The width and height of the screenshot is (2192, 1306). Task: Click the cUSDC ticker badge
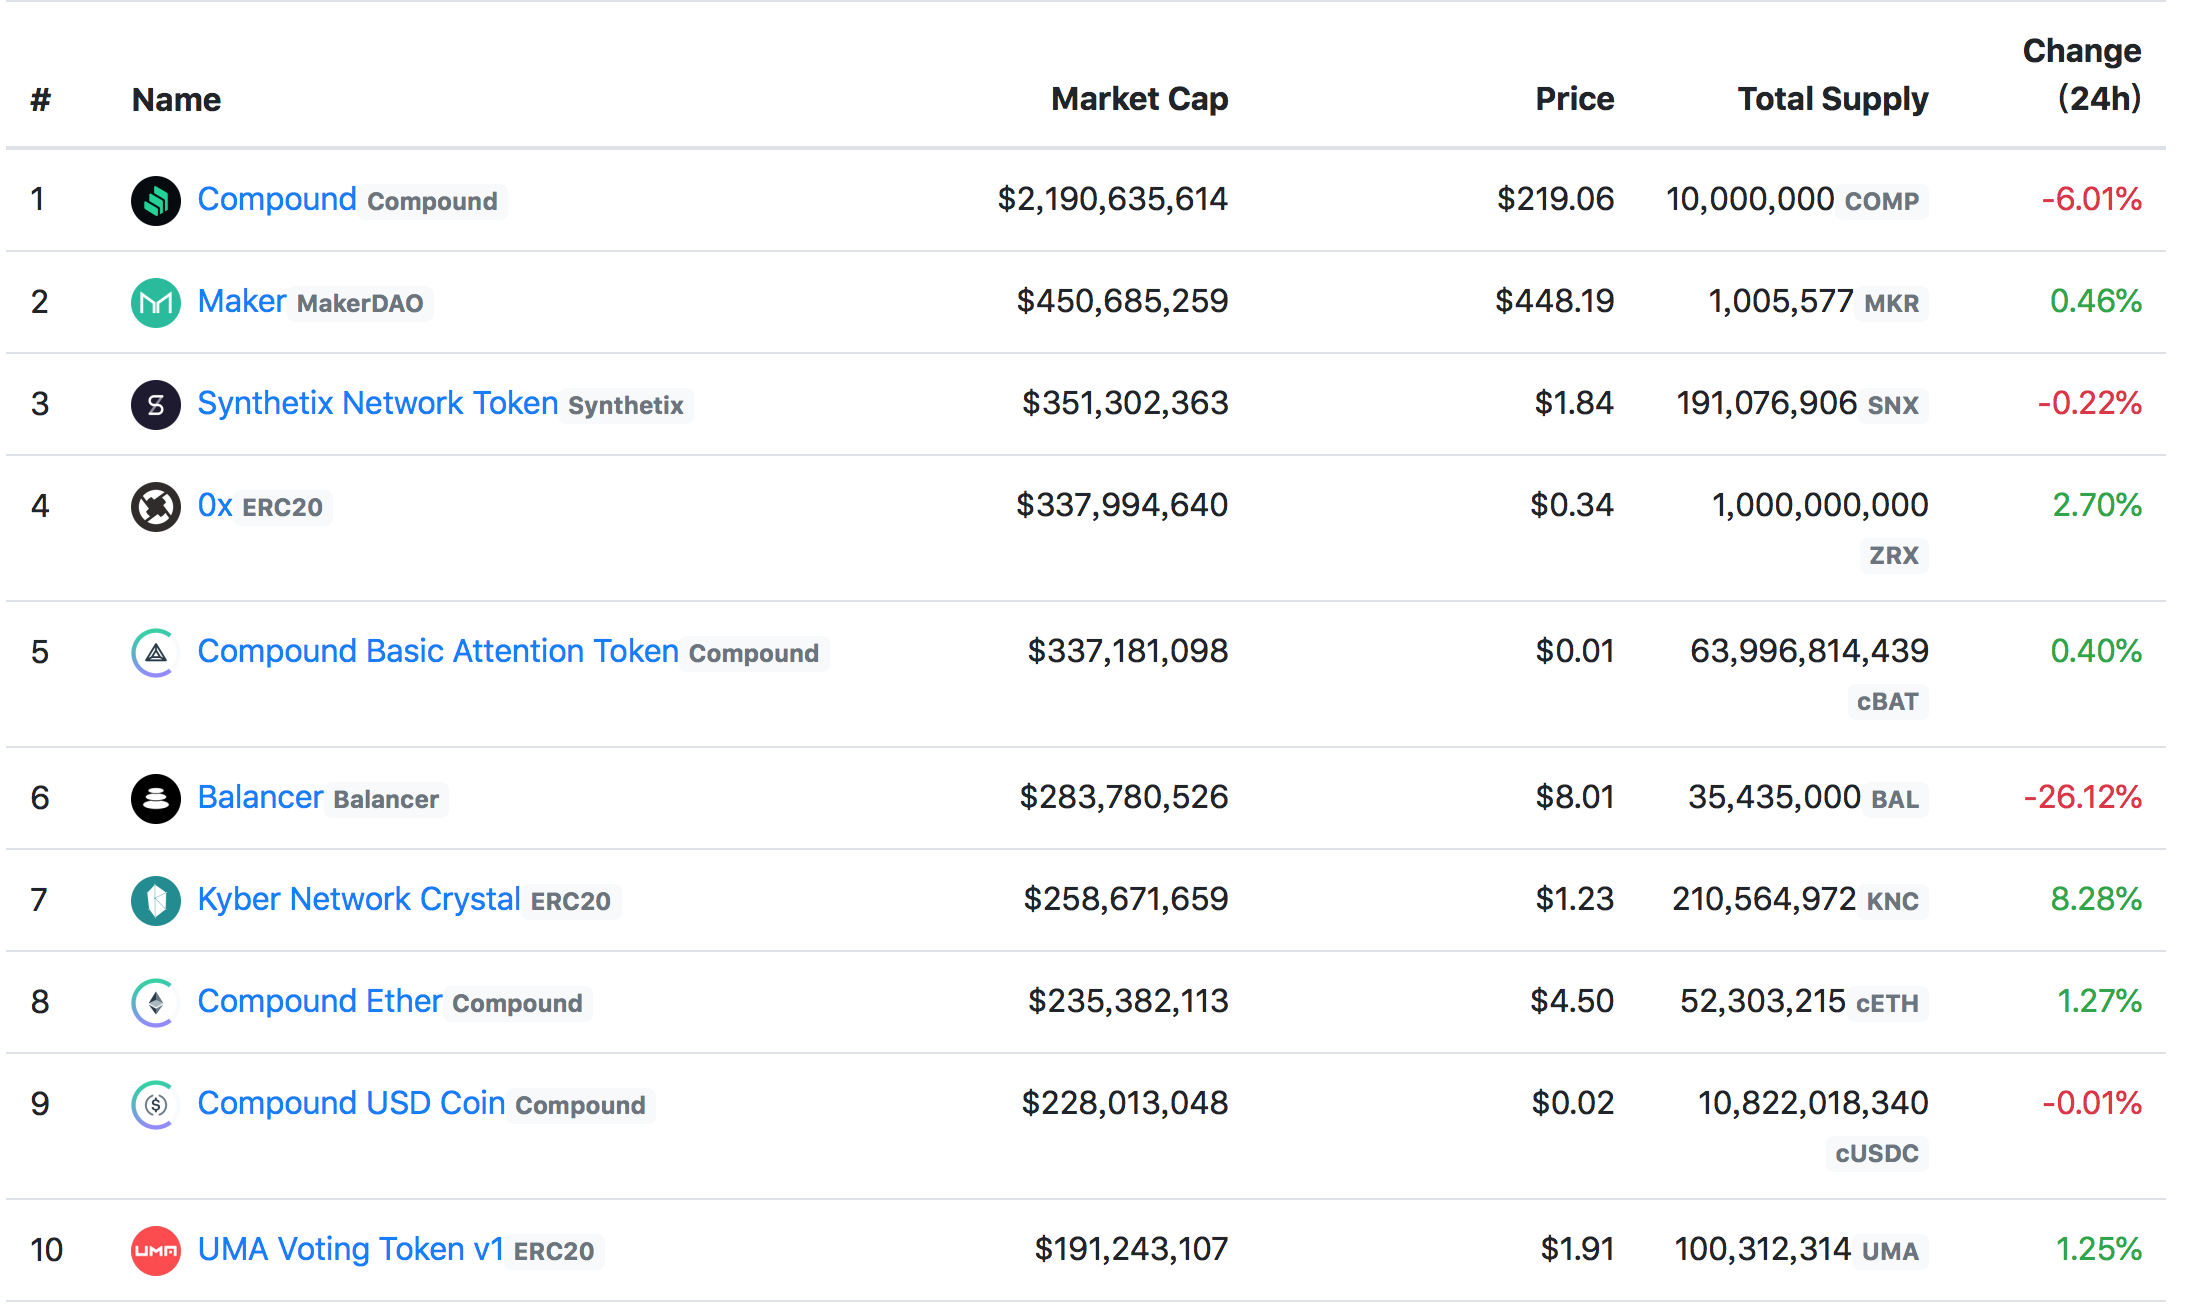coord(1876,1153)
